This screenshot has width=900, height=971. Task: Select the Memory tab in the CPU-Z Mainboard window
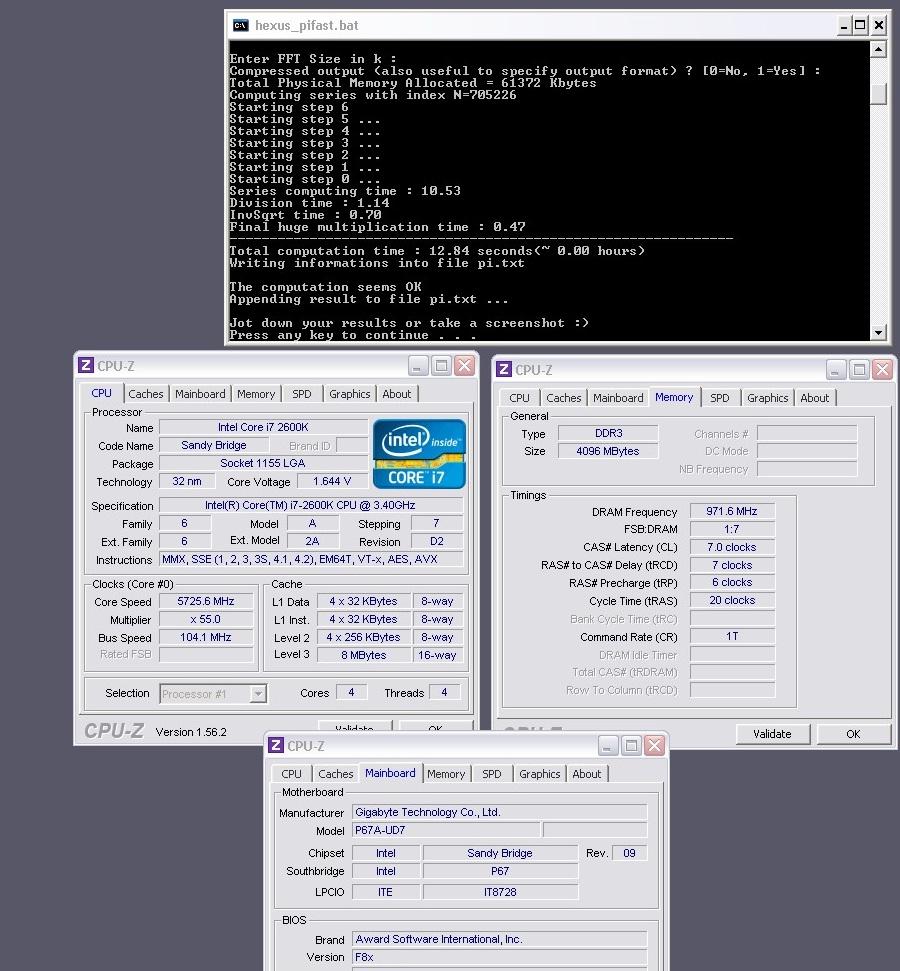point(446,773)
